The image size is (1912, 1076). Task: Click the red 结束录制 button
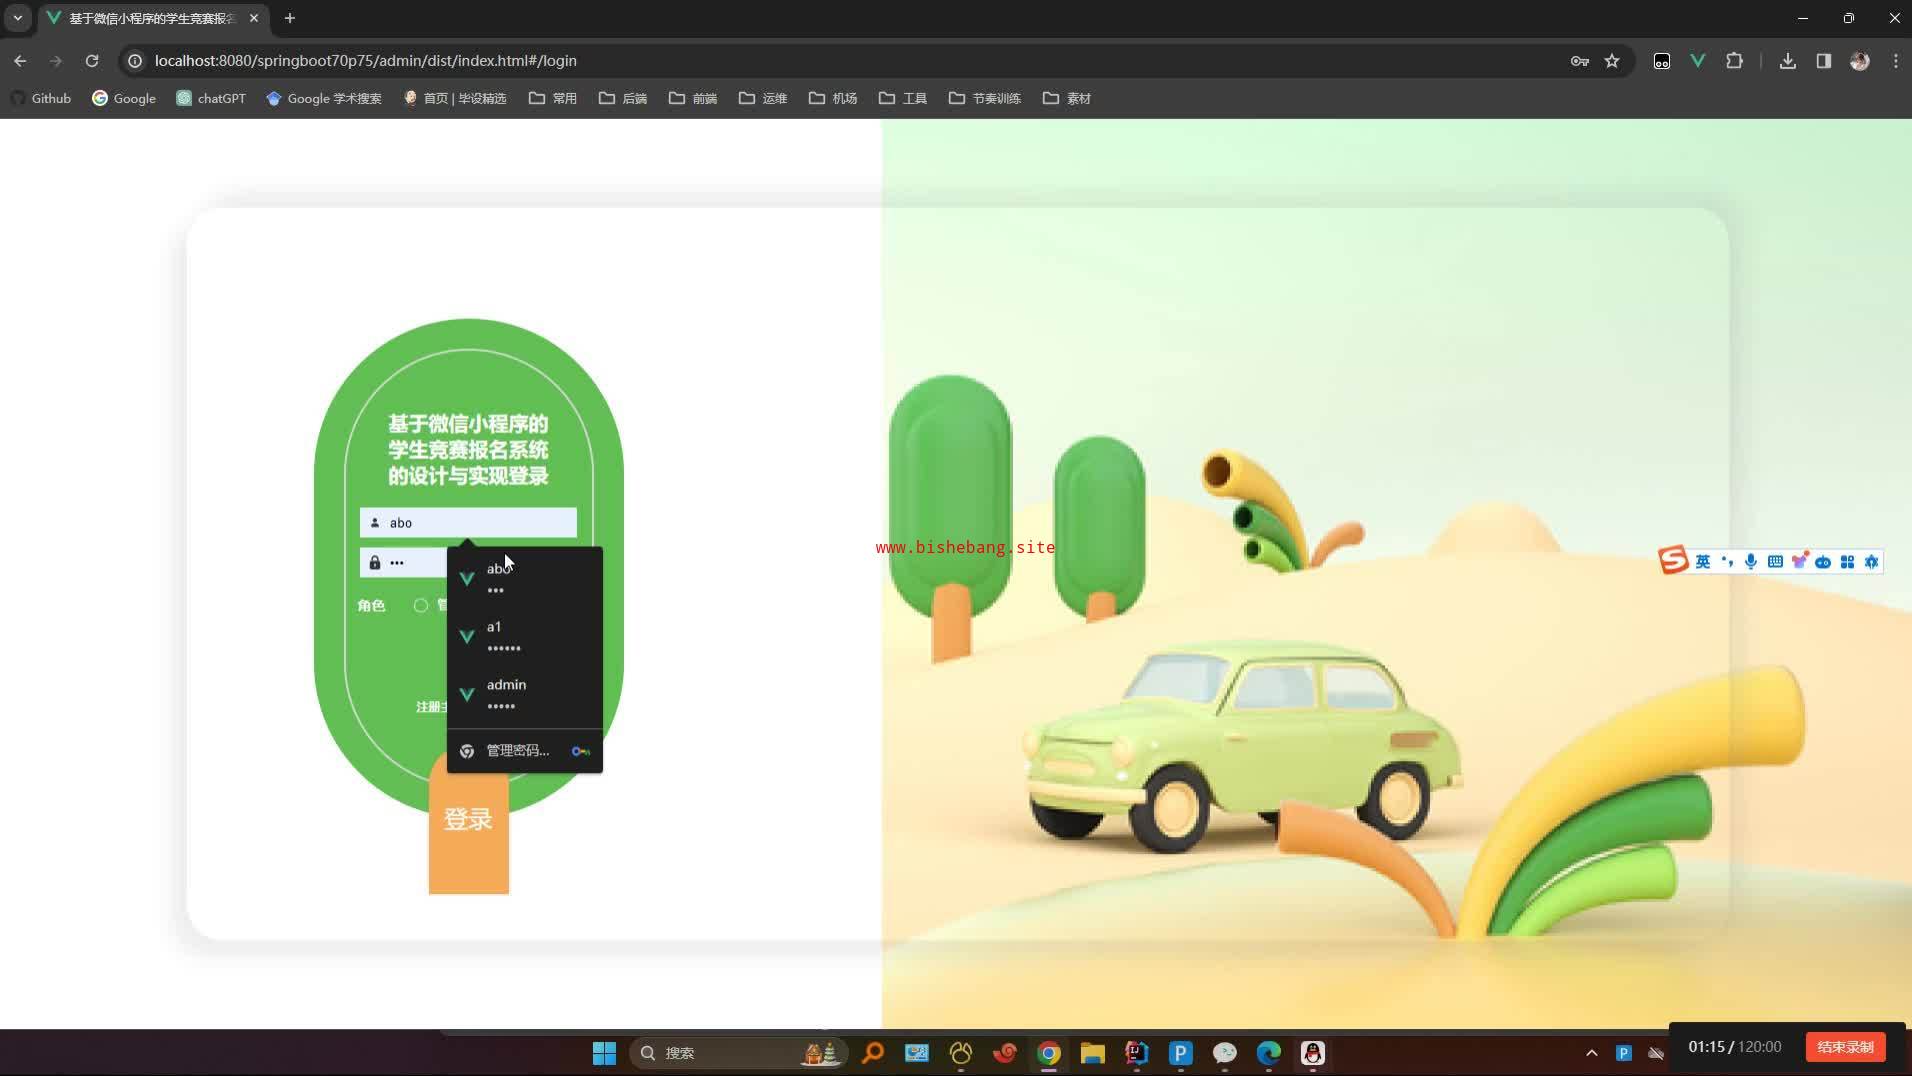tap(1845, 1047)
